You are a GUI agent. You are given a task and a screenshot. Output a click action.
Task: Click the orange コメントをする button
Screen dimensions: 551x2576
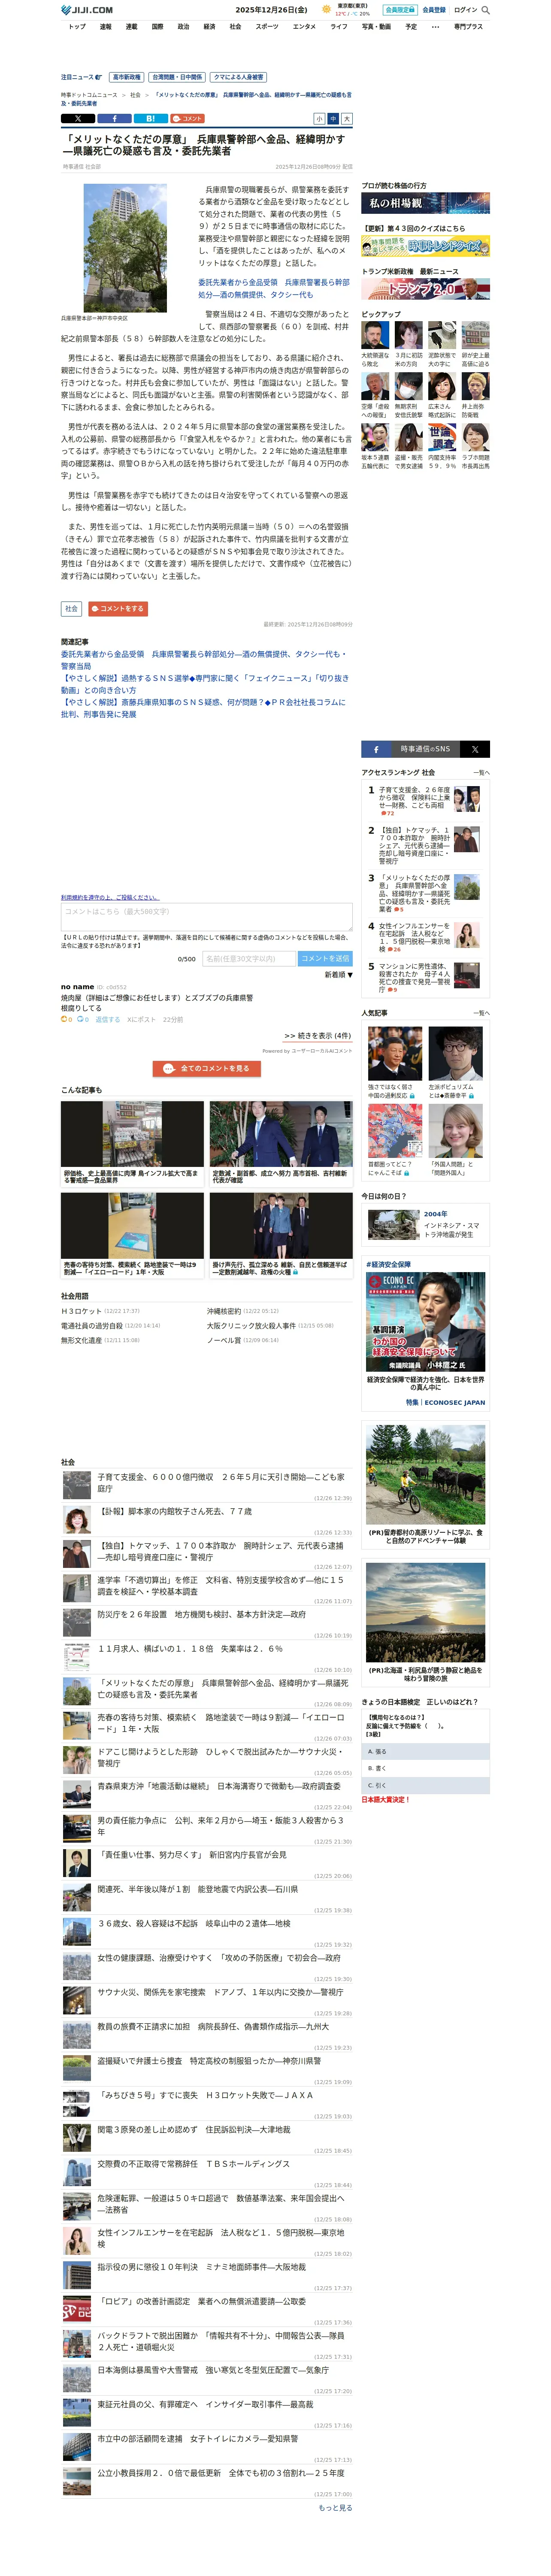[x=118, y=608]
